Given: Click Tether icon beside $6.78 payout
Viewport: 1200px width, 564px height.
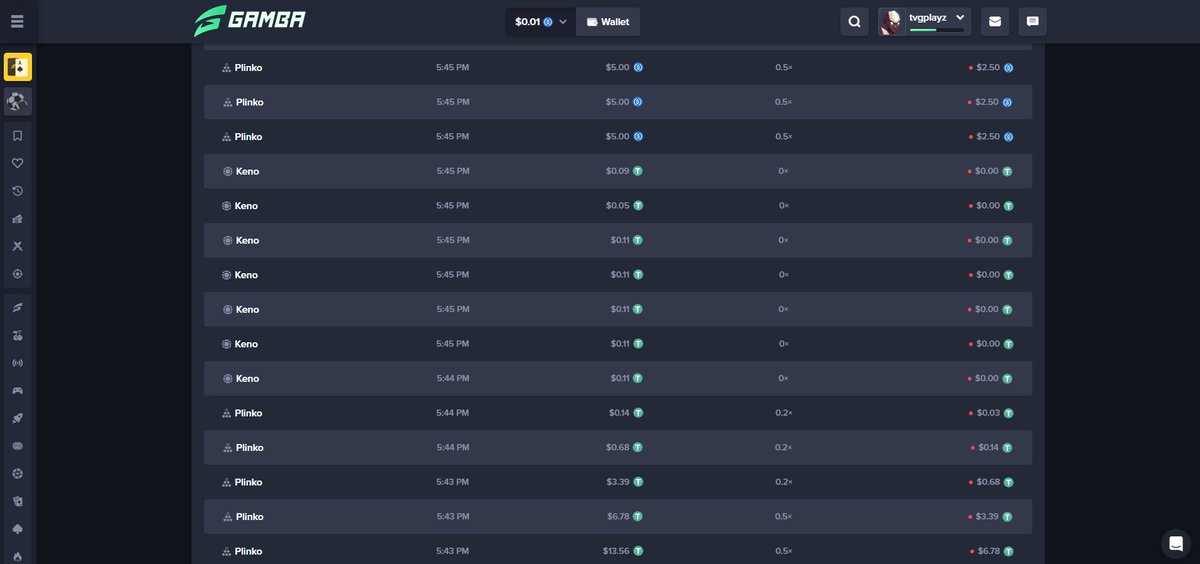Looking at the screenshot, I should (1008, 551).
